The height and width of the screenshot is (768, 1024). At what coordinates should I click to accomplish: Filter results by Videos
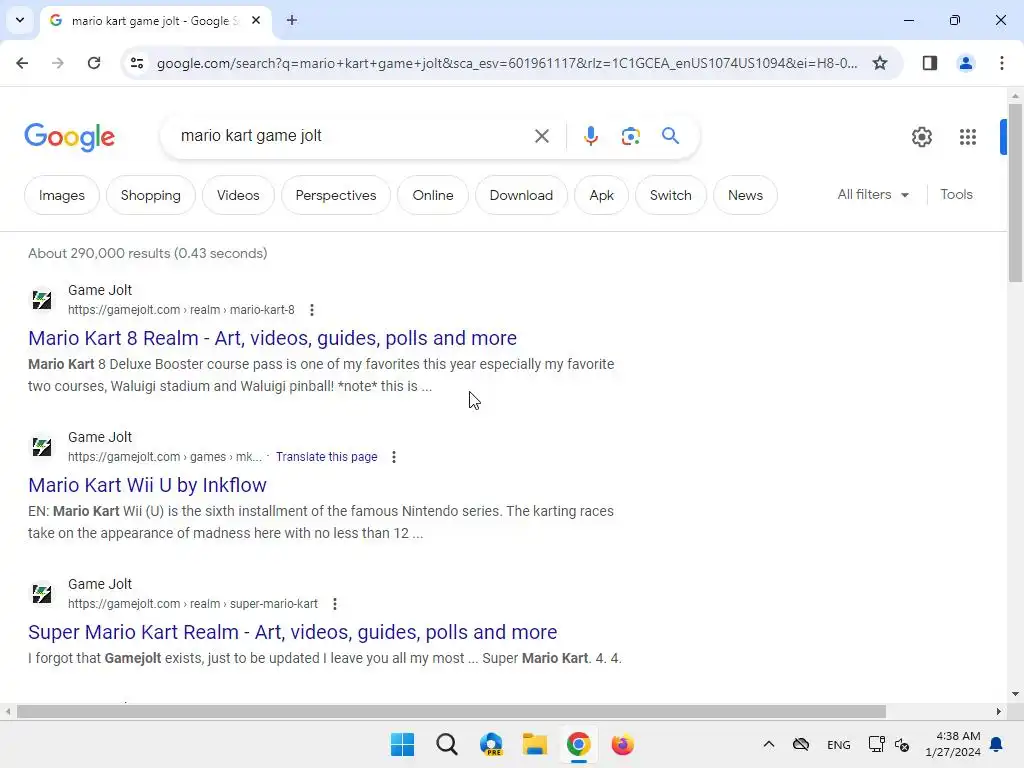(x=238, y=195)
